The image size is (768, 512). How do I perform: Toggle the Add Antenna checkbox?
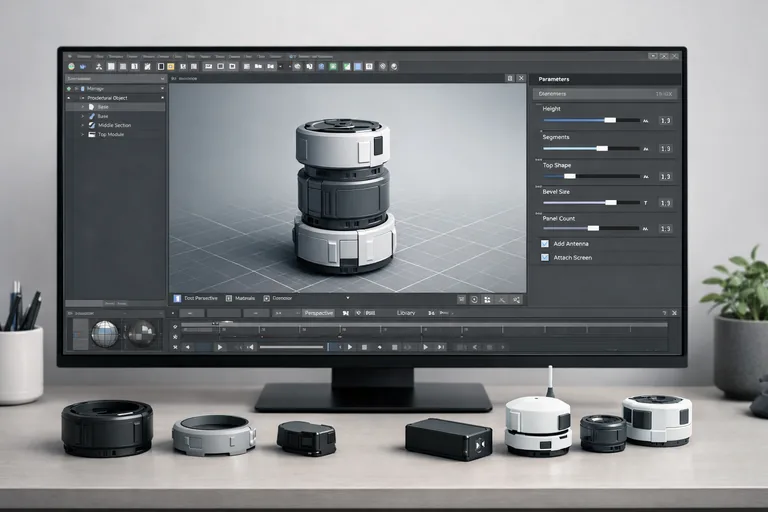(545, 243)
